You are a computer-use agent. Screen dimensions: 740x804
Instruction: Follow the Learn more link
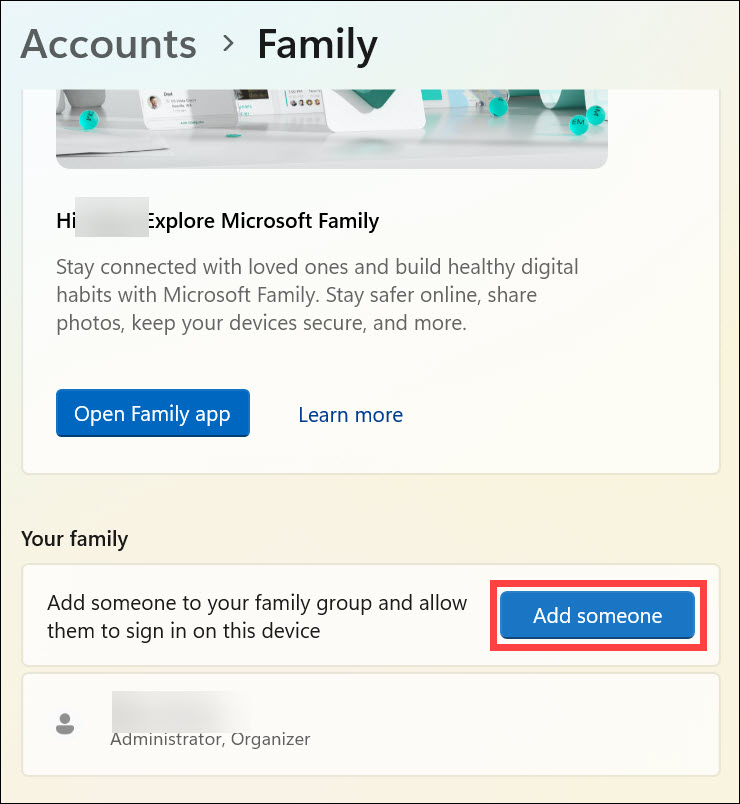tap(350, 415)
